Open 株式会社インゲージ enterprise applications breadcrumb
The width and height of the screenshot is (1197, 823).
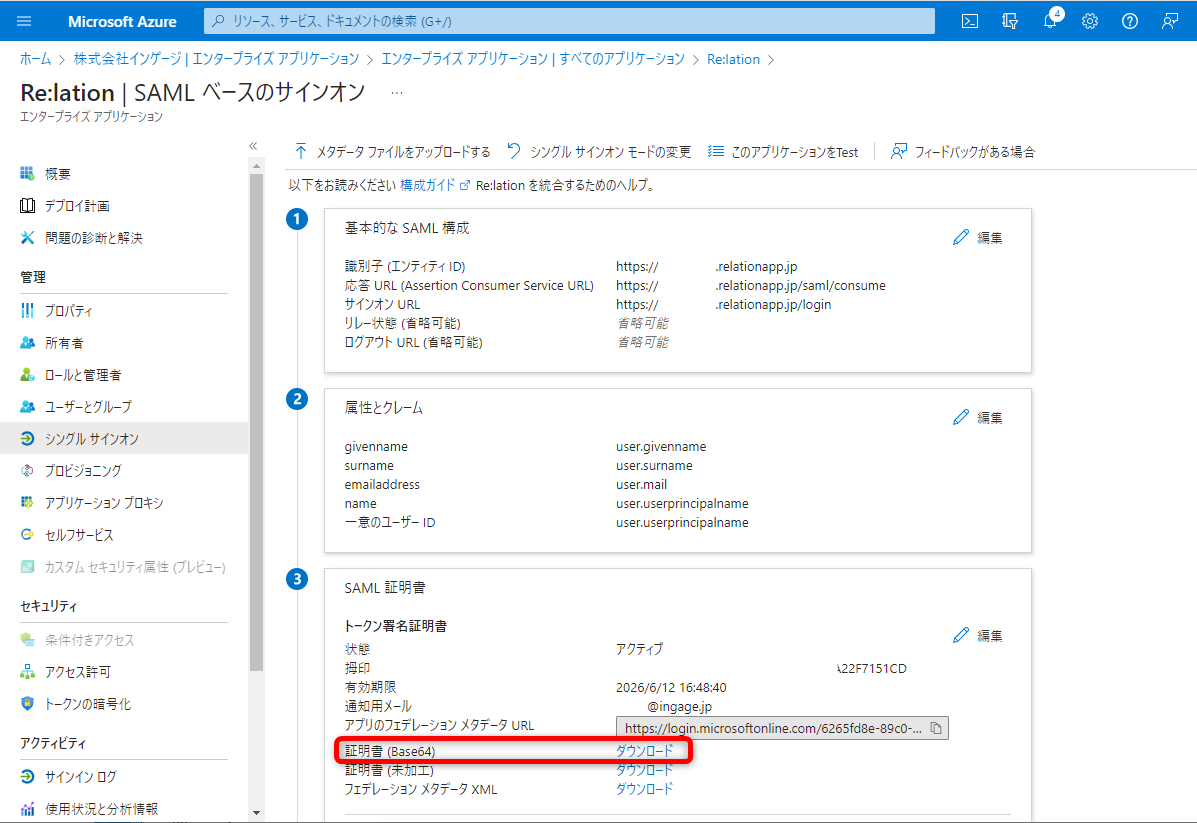point(216,60)
